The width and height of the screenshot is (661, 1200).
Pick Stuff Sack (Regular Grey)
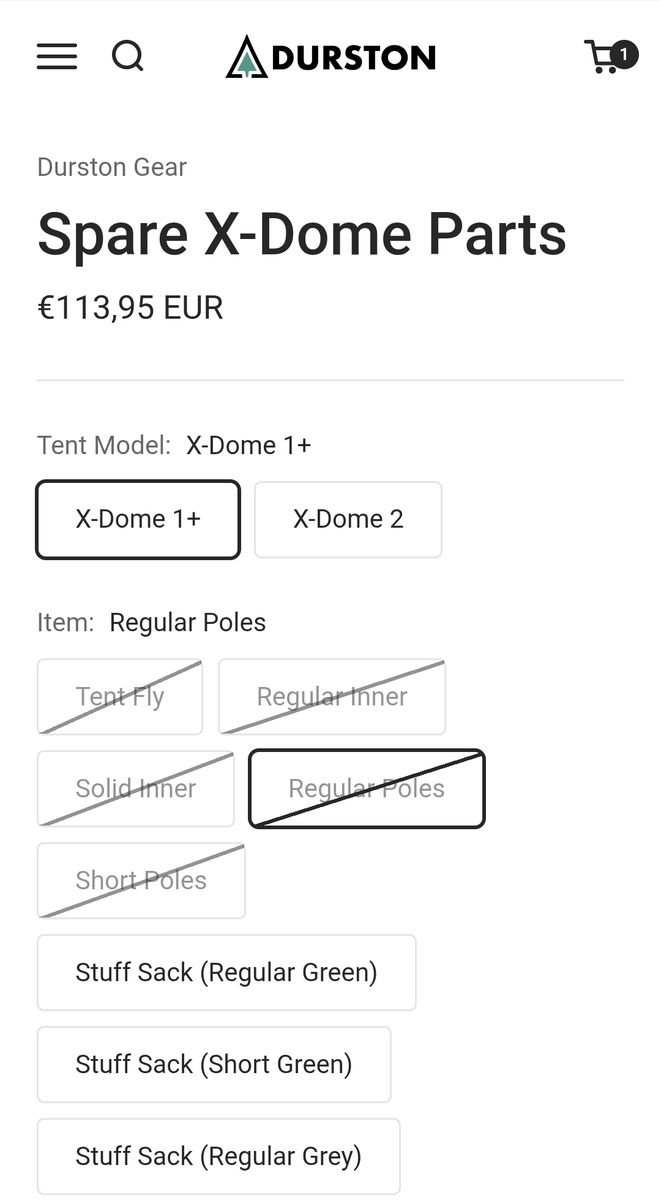click(218, 1157)
